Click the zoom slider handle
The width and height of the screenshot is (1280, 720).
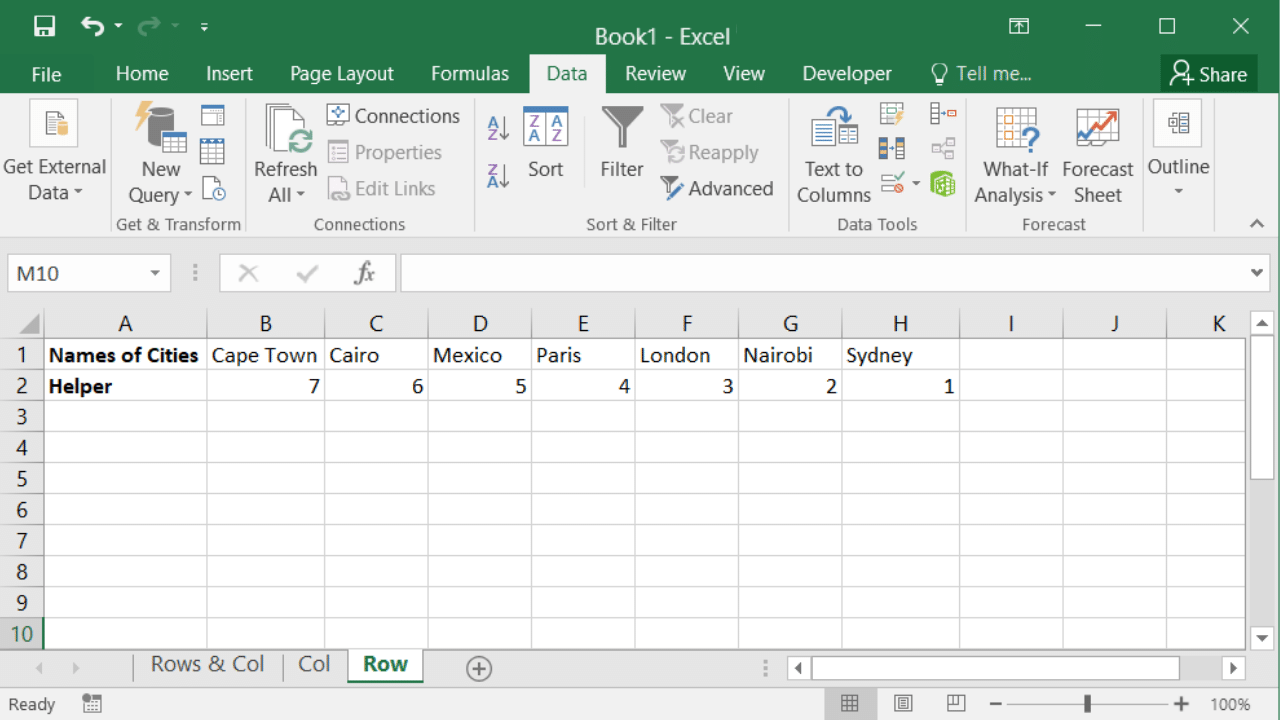[1087, 704]
